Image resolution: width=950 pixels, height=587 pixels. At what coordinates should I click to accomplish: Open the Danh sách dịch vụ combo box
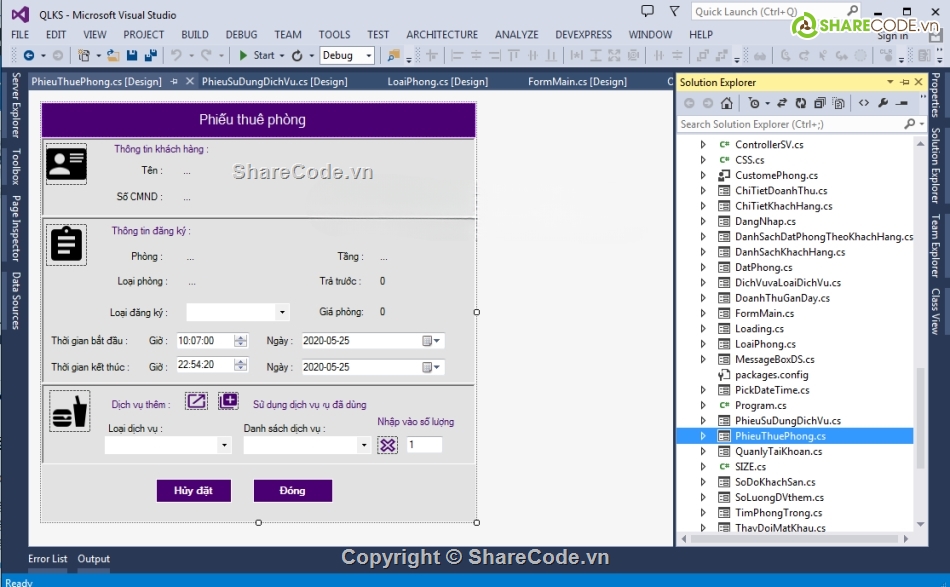tap(364, 445)
